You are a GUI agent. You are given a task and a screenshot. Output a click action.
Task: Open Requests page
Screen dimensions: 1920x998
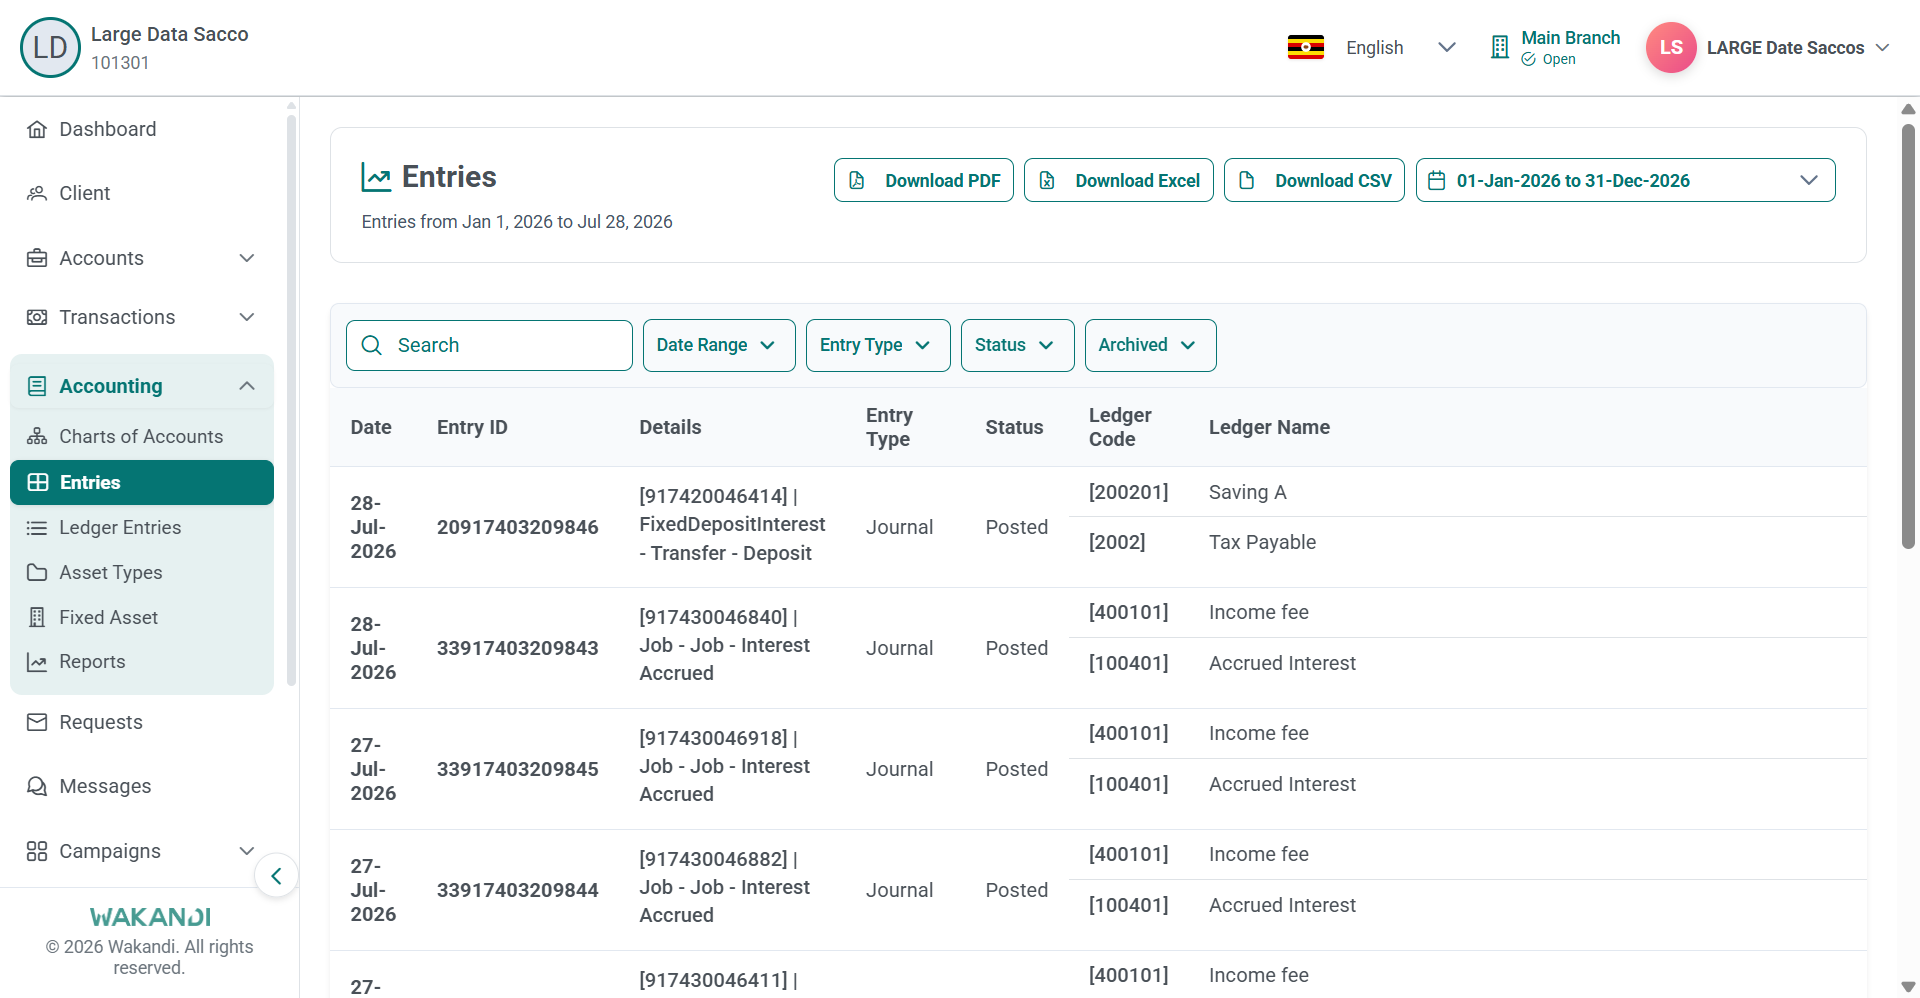coord(101,722)
